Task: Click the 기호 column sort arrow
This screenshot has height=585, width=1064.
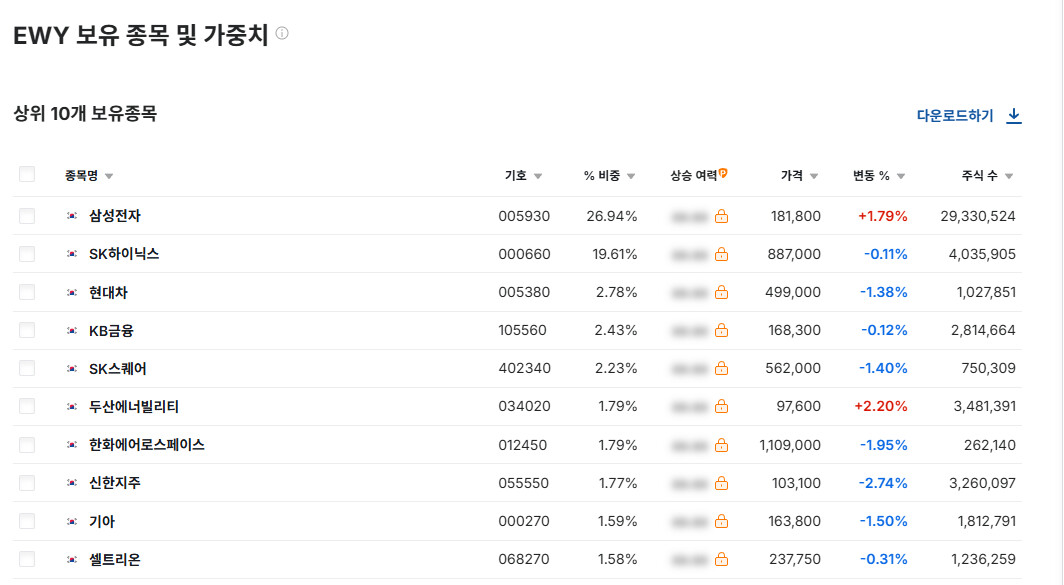Action: [x=538, y=177]
